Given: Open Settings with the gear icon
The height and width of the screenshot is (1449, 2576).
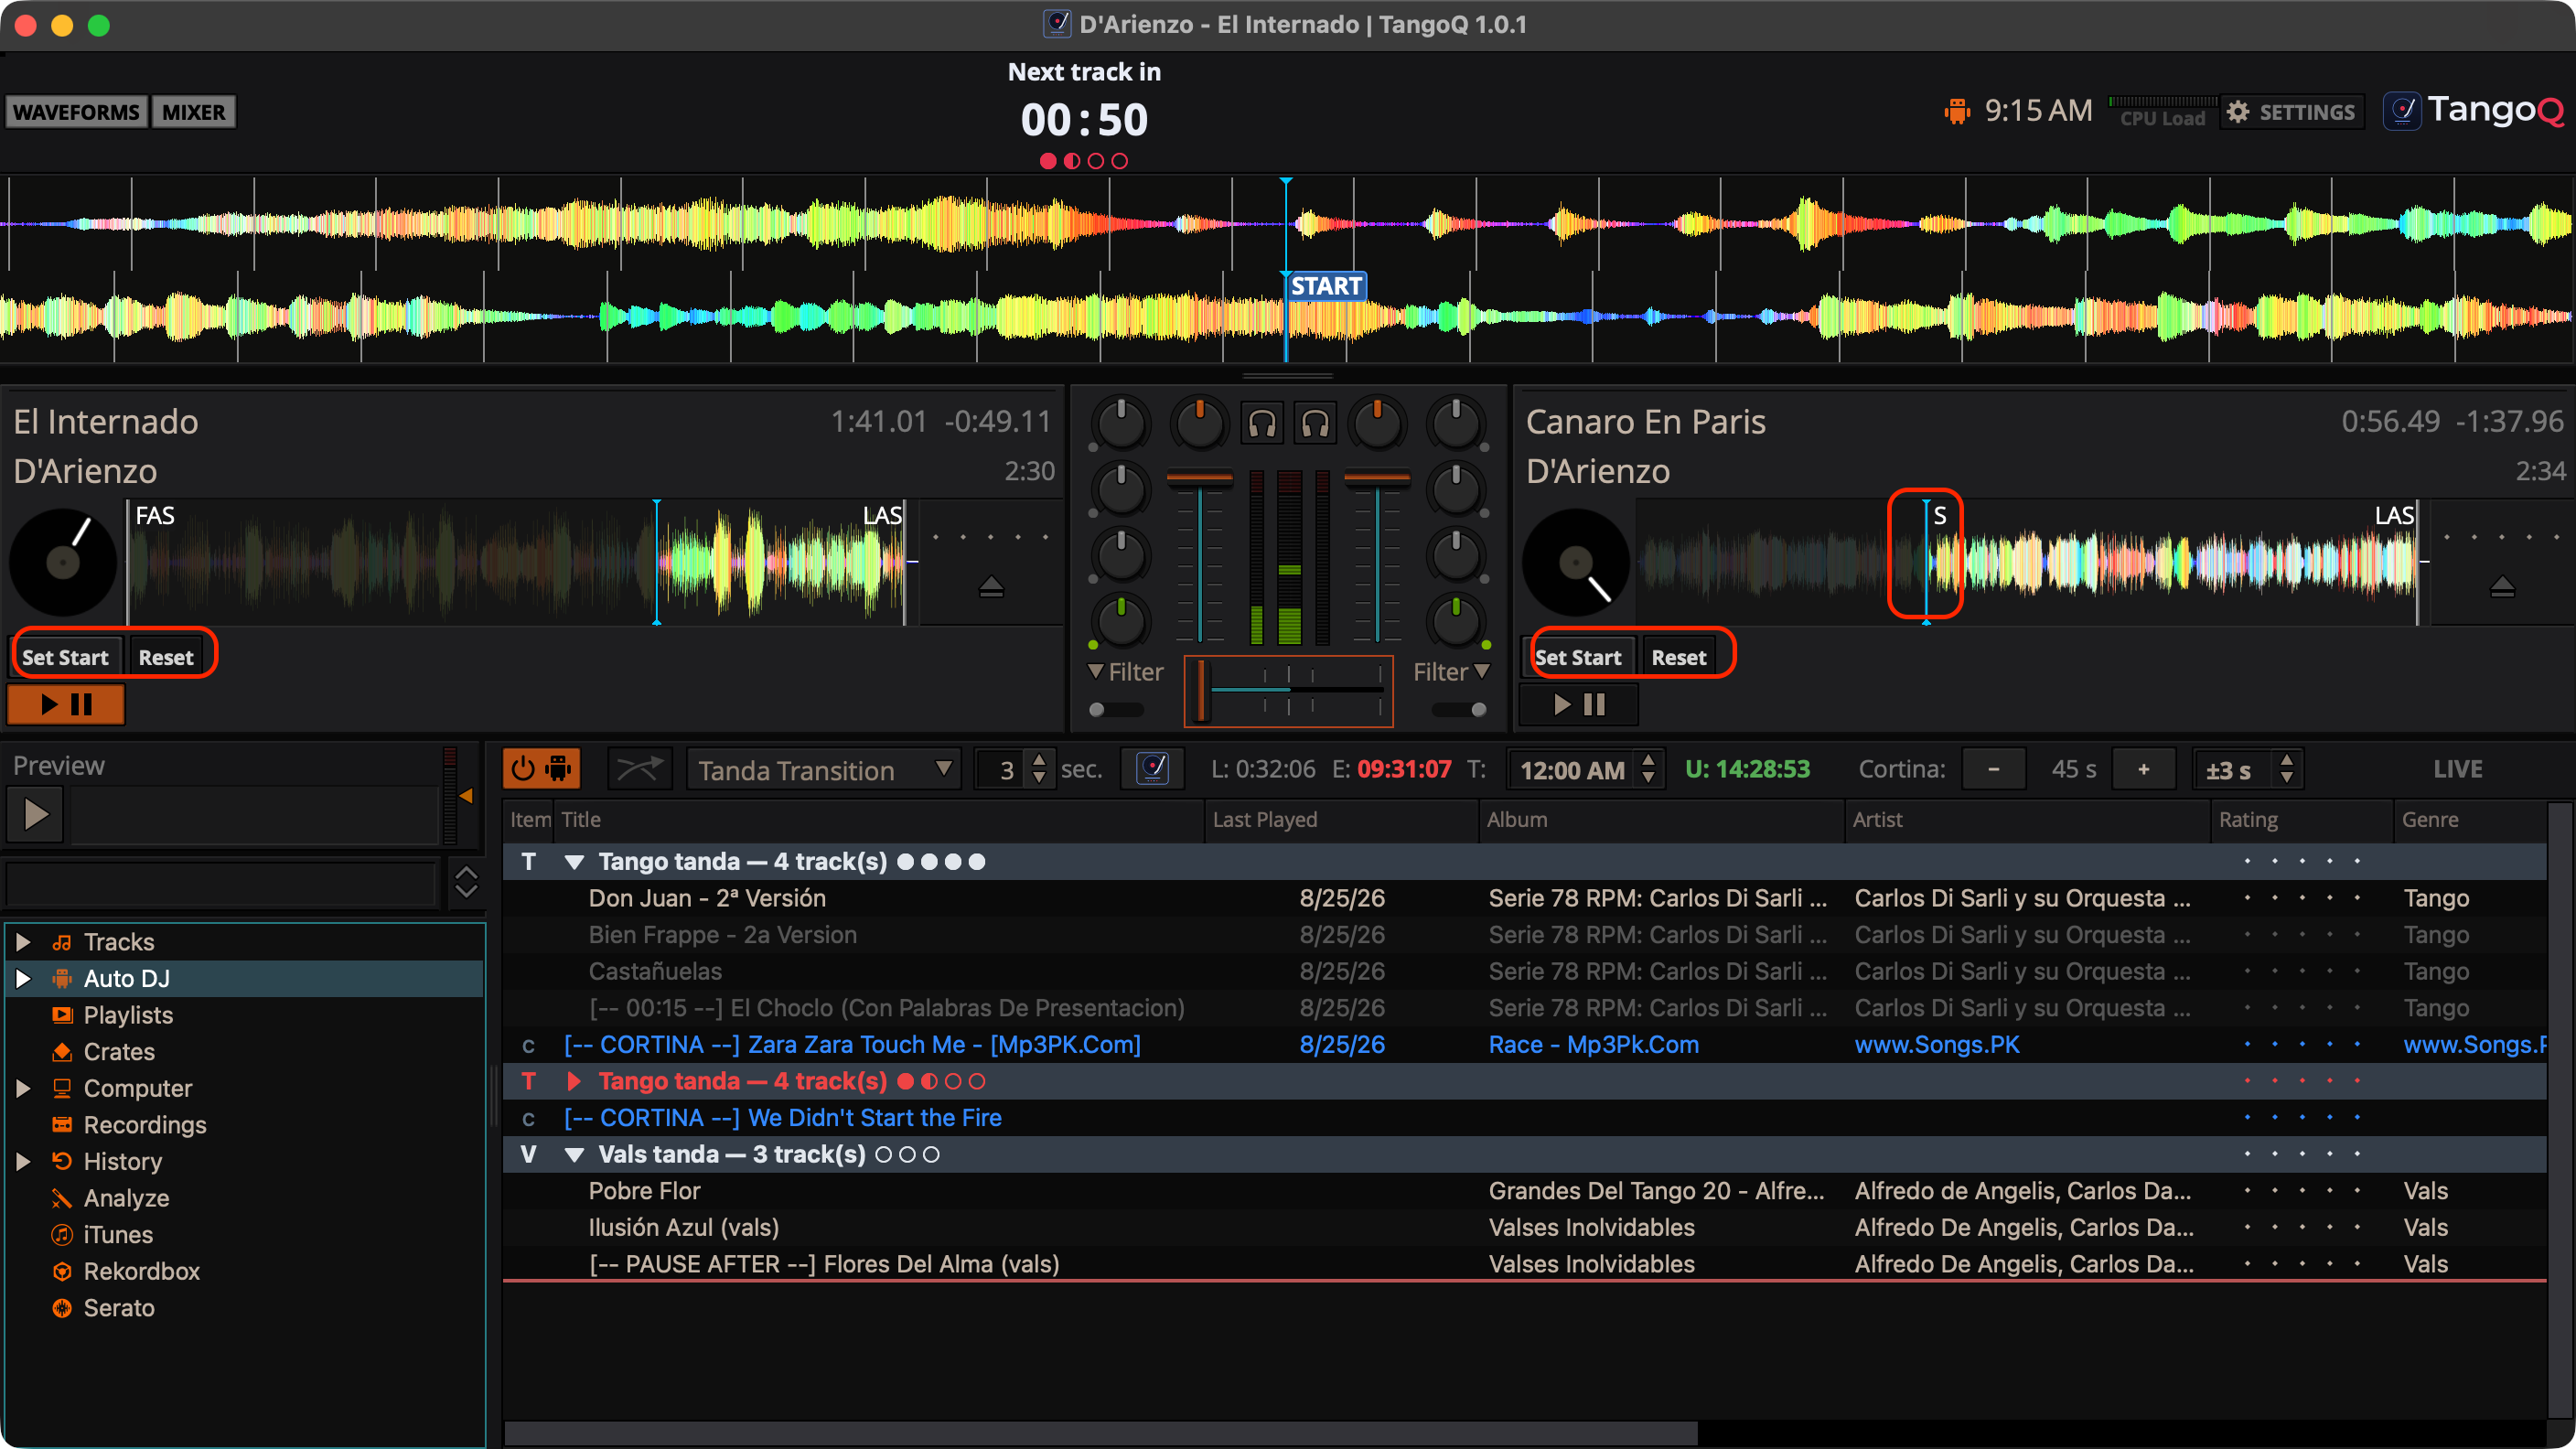Looking at the screenshot, I should 2291,112.
